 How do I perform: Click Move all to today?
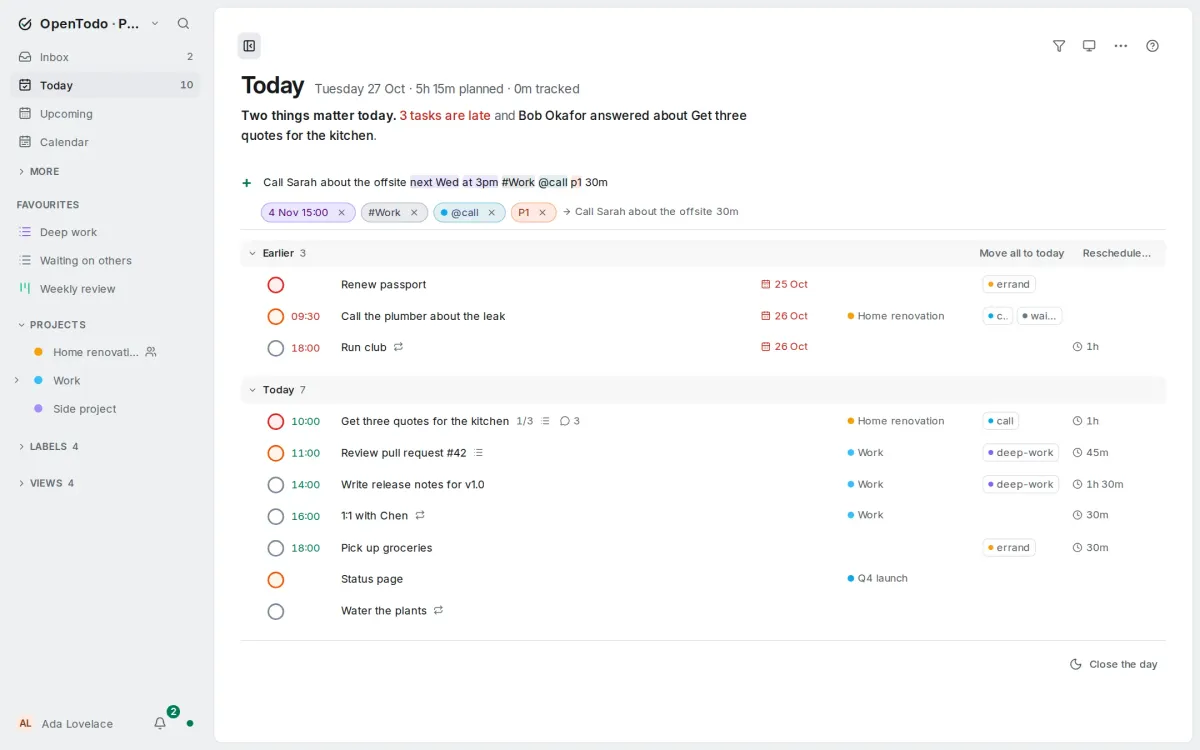(x=1021, y=253)
